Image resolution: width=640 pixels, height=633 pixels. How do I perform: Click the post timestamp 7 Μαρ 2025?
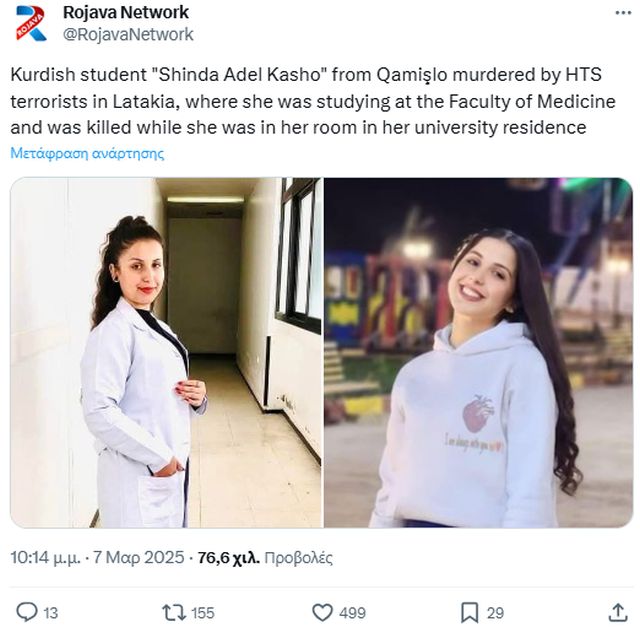click(139, 557)
